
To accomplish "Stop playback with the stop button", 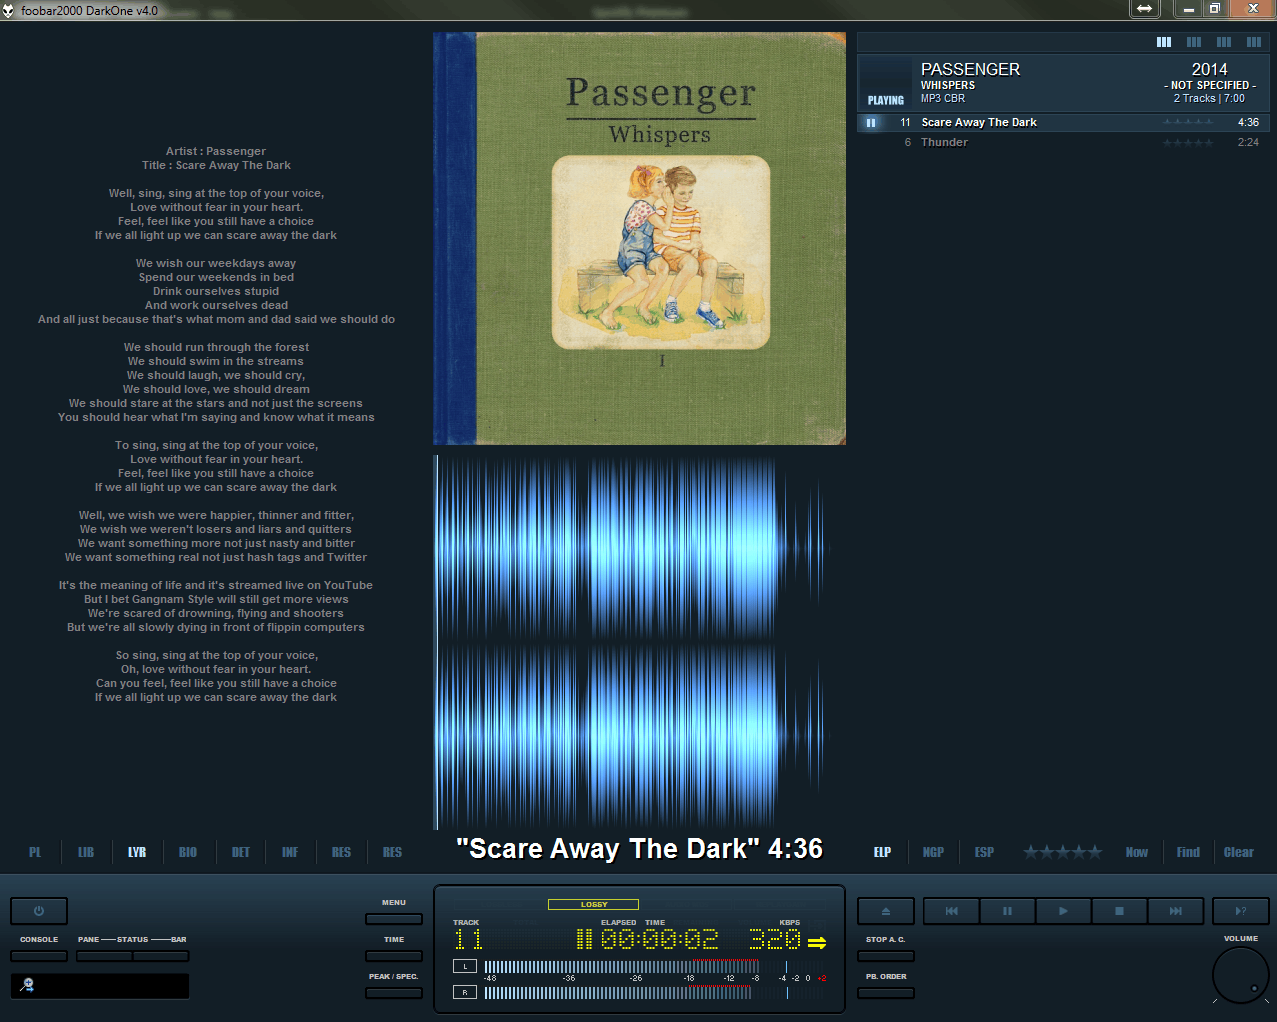I will point(1119,911).
